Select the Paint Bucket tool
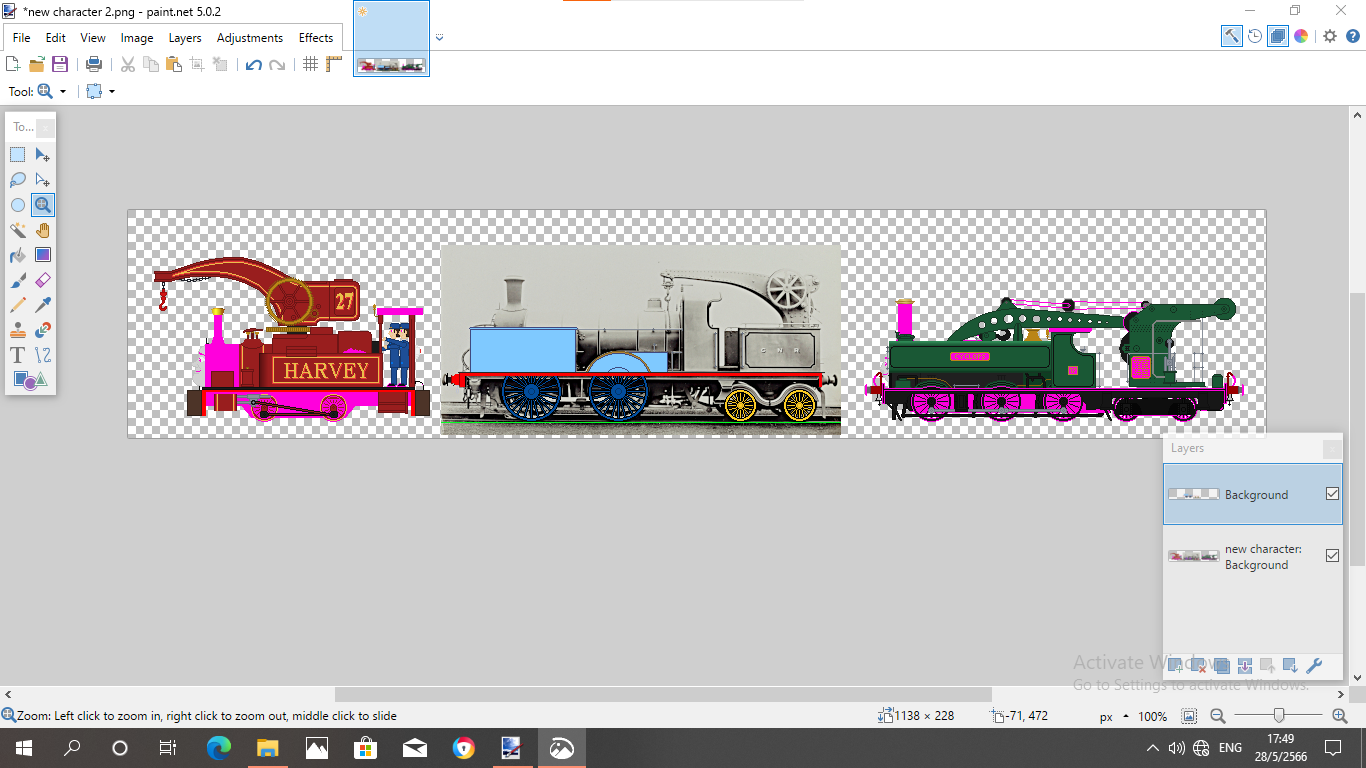 [18, 255]
